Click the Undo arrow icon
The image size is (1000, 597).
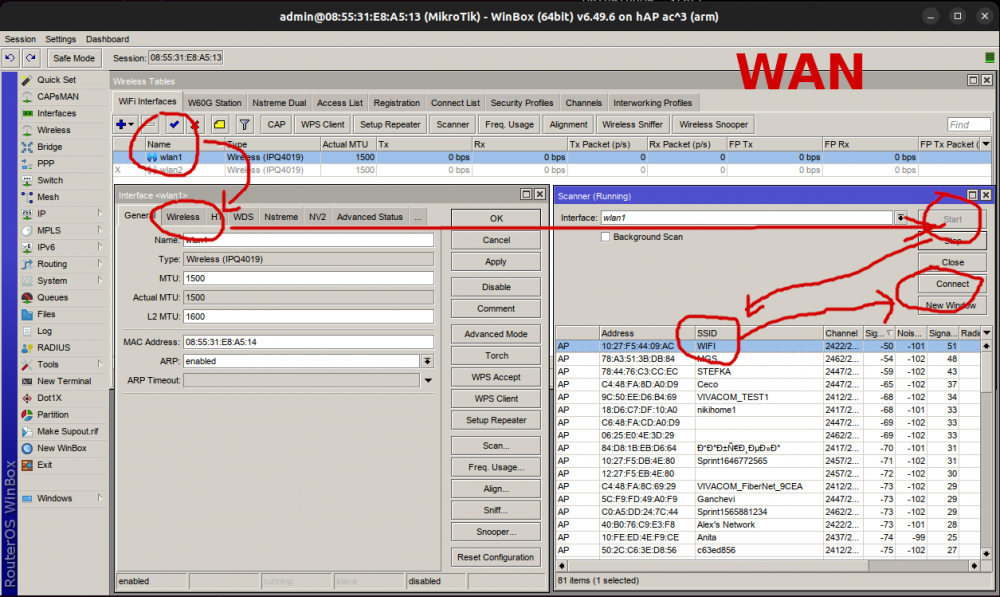[11, 59]
